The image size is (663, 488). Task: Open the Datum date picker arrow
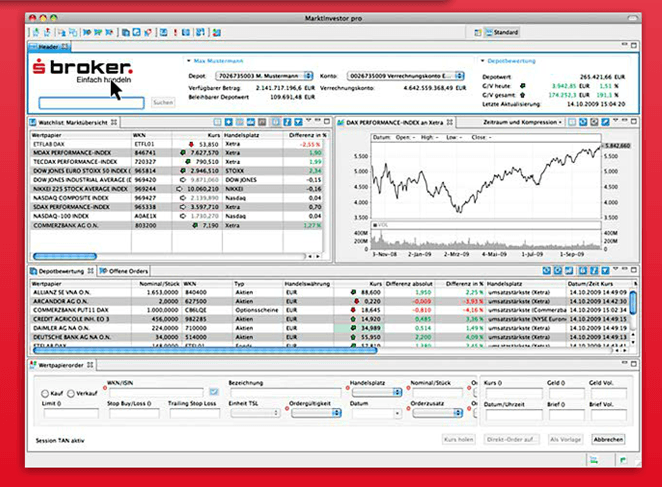click(397, 413)
